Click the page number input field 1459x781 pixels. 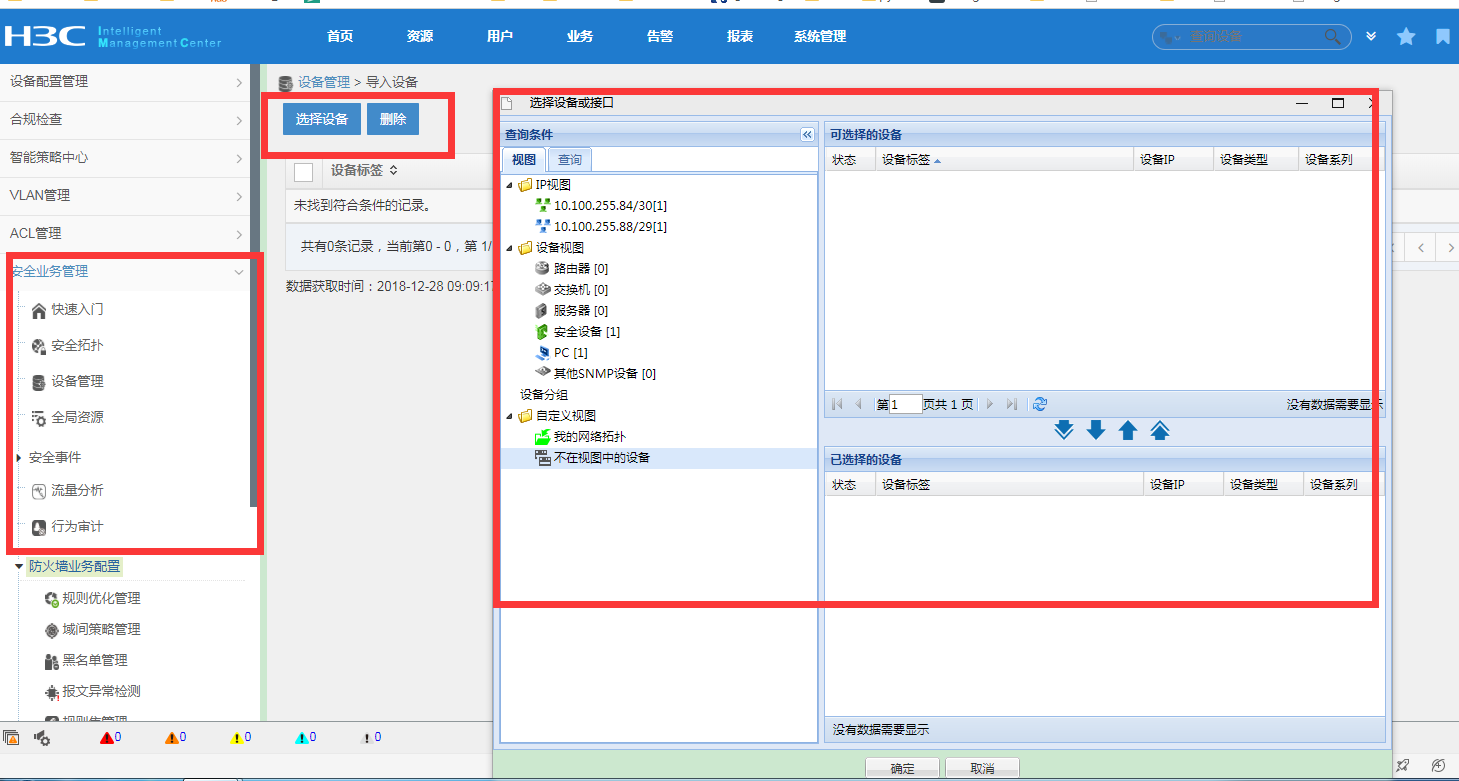tap(906, 405)
